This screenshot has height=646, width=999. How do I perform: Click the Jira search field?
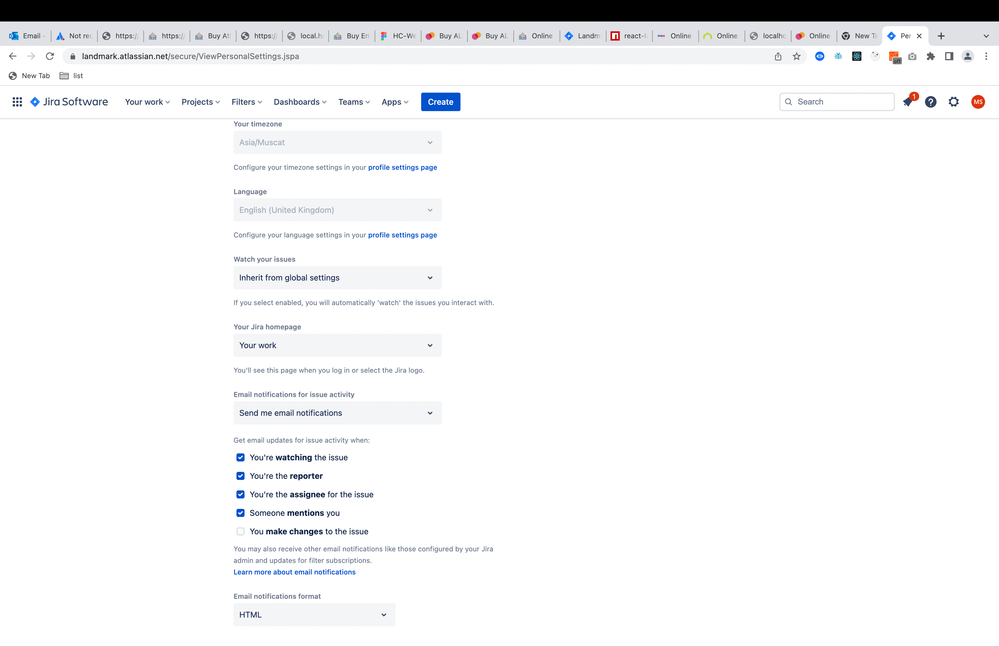[x=836, y=101]
